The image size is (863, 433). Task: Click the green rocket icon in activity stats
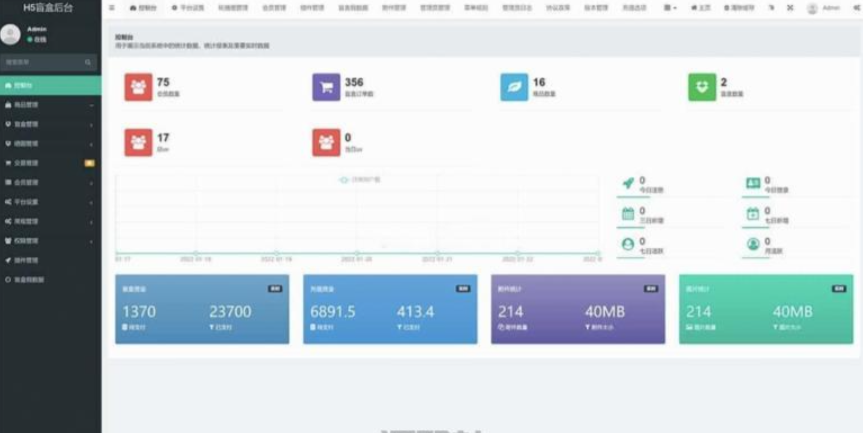click(x=628, y=183)
